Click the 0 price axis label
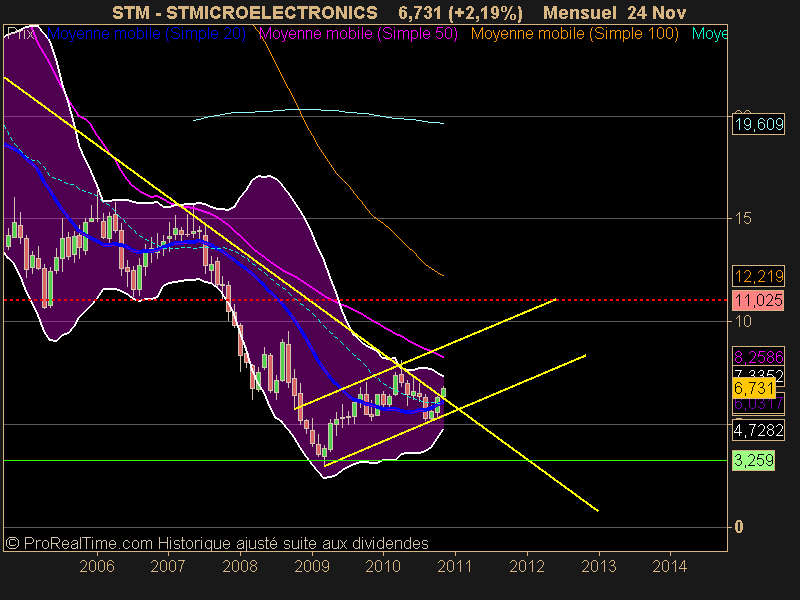800x600 pixels. [738, 527]
